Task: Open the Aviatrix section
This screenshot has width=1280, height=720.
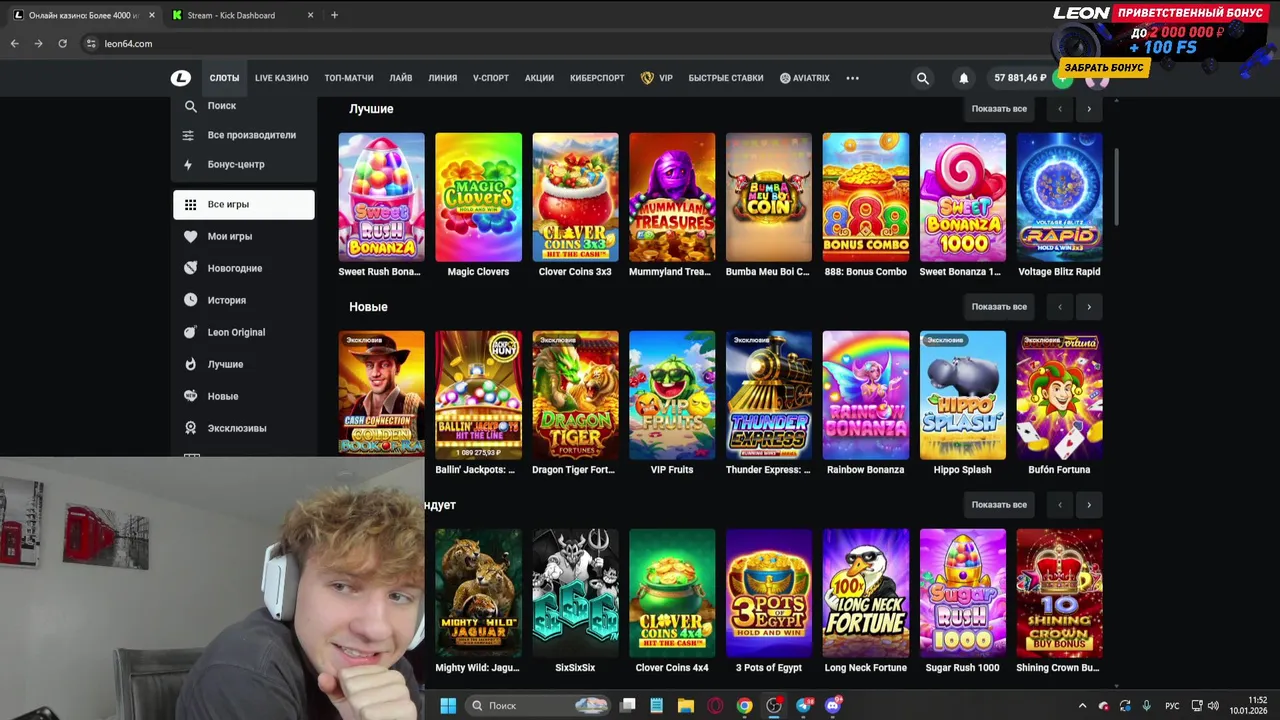Action: click(804, 78)
